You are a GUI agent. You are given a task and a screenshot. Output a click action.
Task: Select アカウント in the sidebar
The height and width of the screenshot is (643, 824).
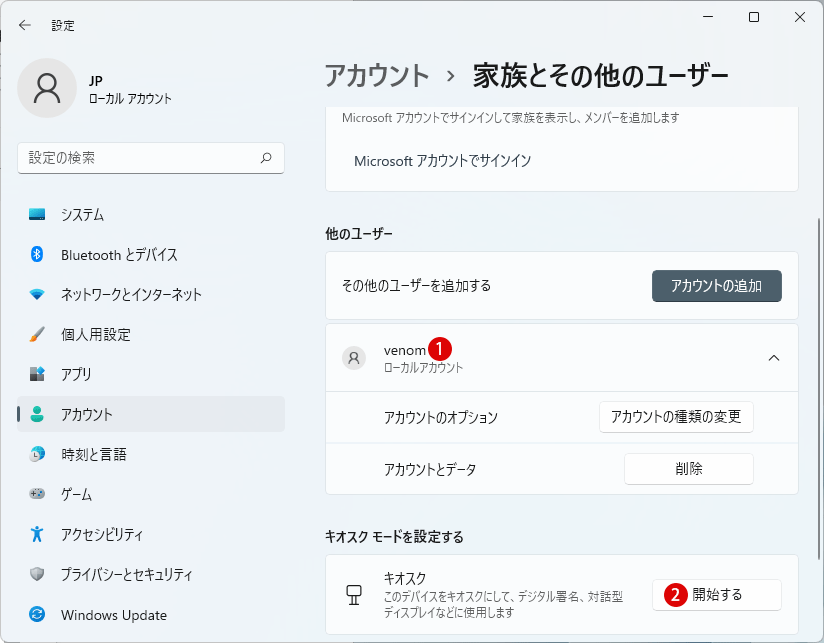pos(151,414)
